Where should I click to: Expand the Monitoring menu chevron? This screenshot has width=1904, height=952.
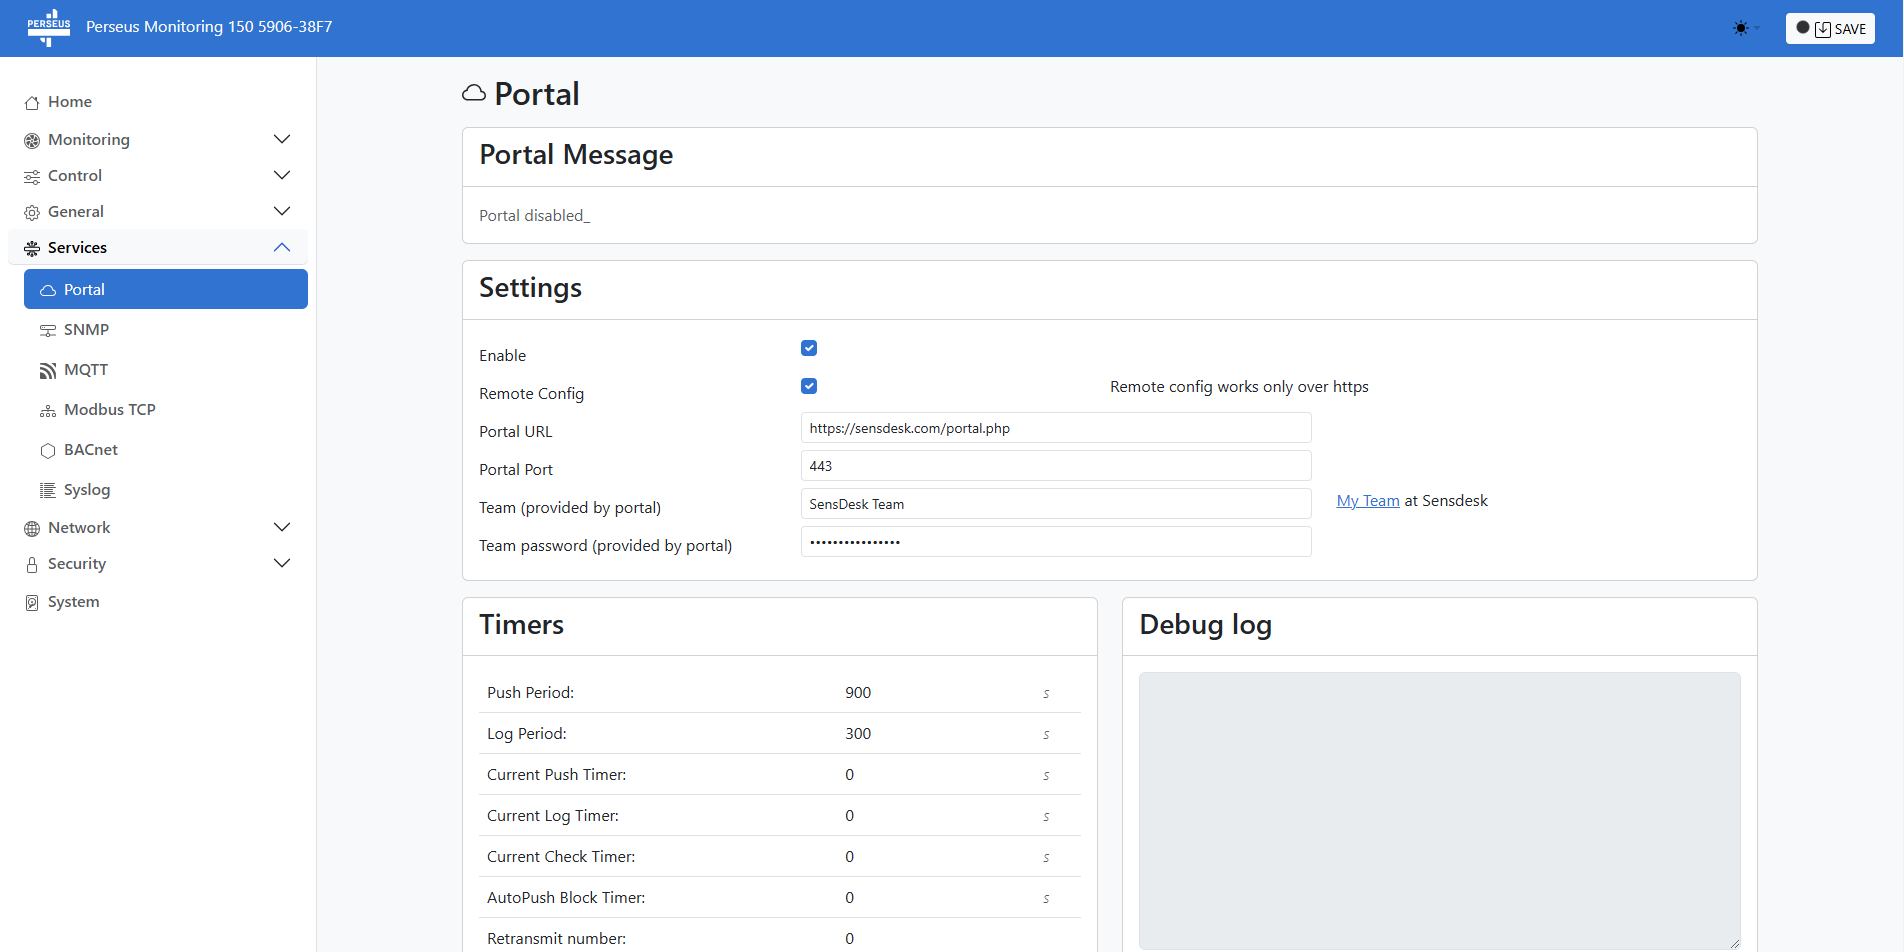[282, 139]
